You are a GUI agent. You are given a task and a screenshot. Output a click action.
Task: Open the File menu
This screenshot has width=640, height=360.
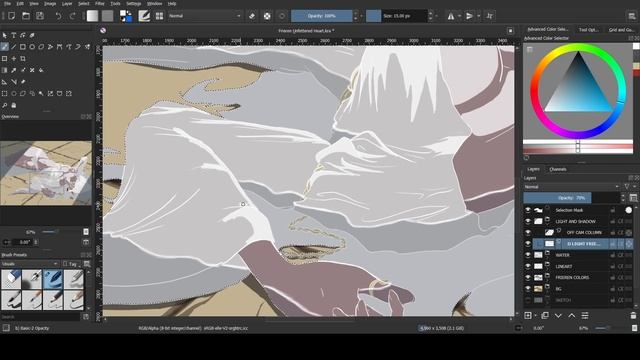(x=7, y=3)
